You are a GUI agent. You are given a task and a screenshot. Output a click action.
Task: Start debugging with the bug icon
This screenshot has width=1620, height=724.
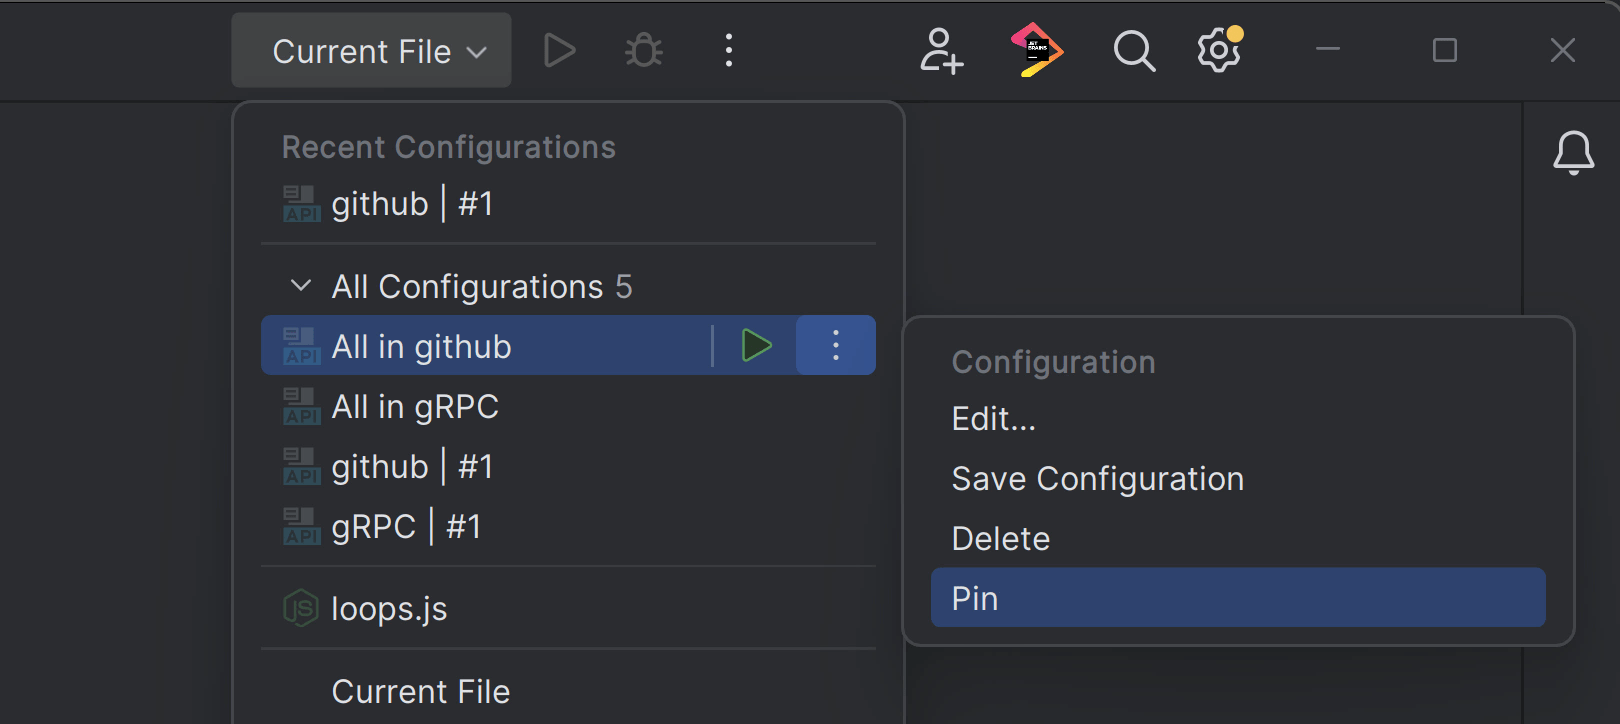pos(643,50)
